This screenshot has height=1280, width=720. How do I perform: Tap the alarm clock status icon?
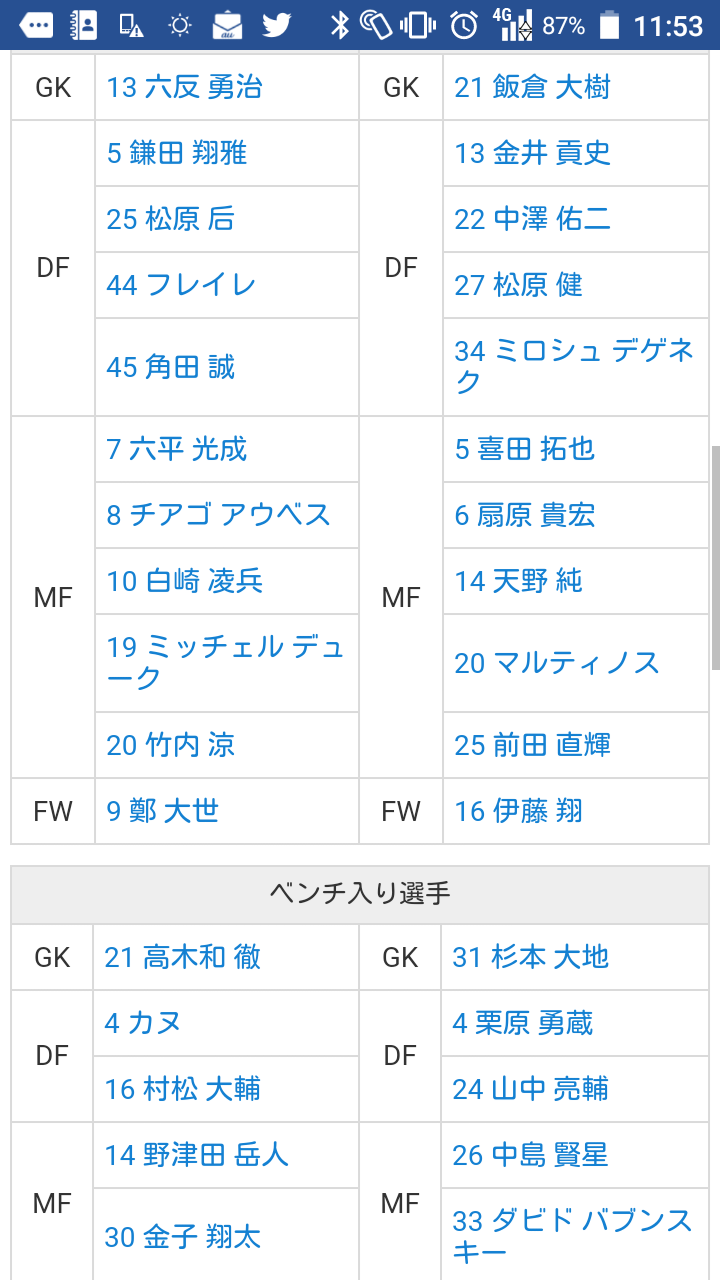[464, 25]
